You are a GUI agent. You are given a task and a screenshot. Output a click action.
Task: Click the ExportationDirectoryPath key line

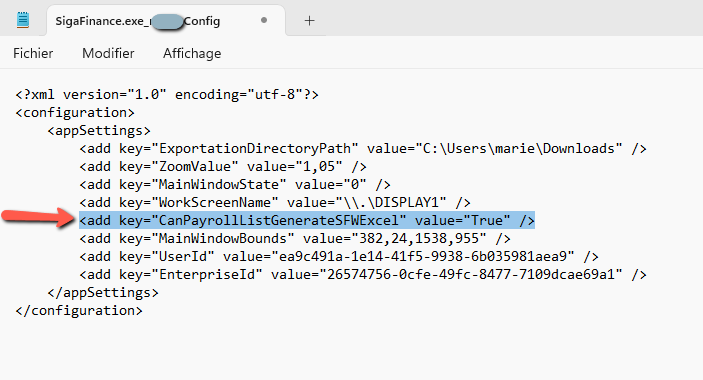pyautogui.click(x=363, y=148)
